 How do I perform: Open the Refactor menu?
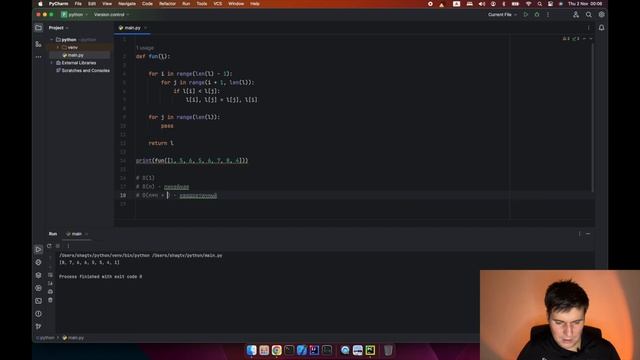click(167, 4)
